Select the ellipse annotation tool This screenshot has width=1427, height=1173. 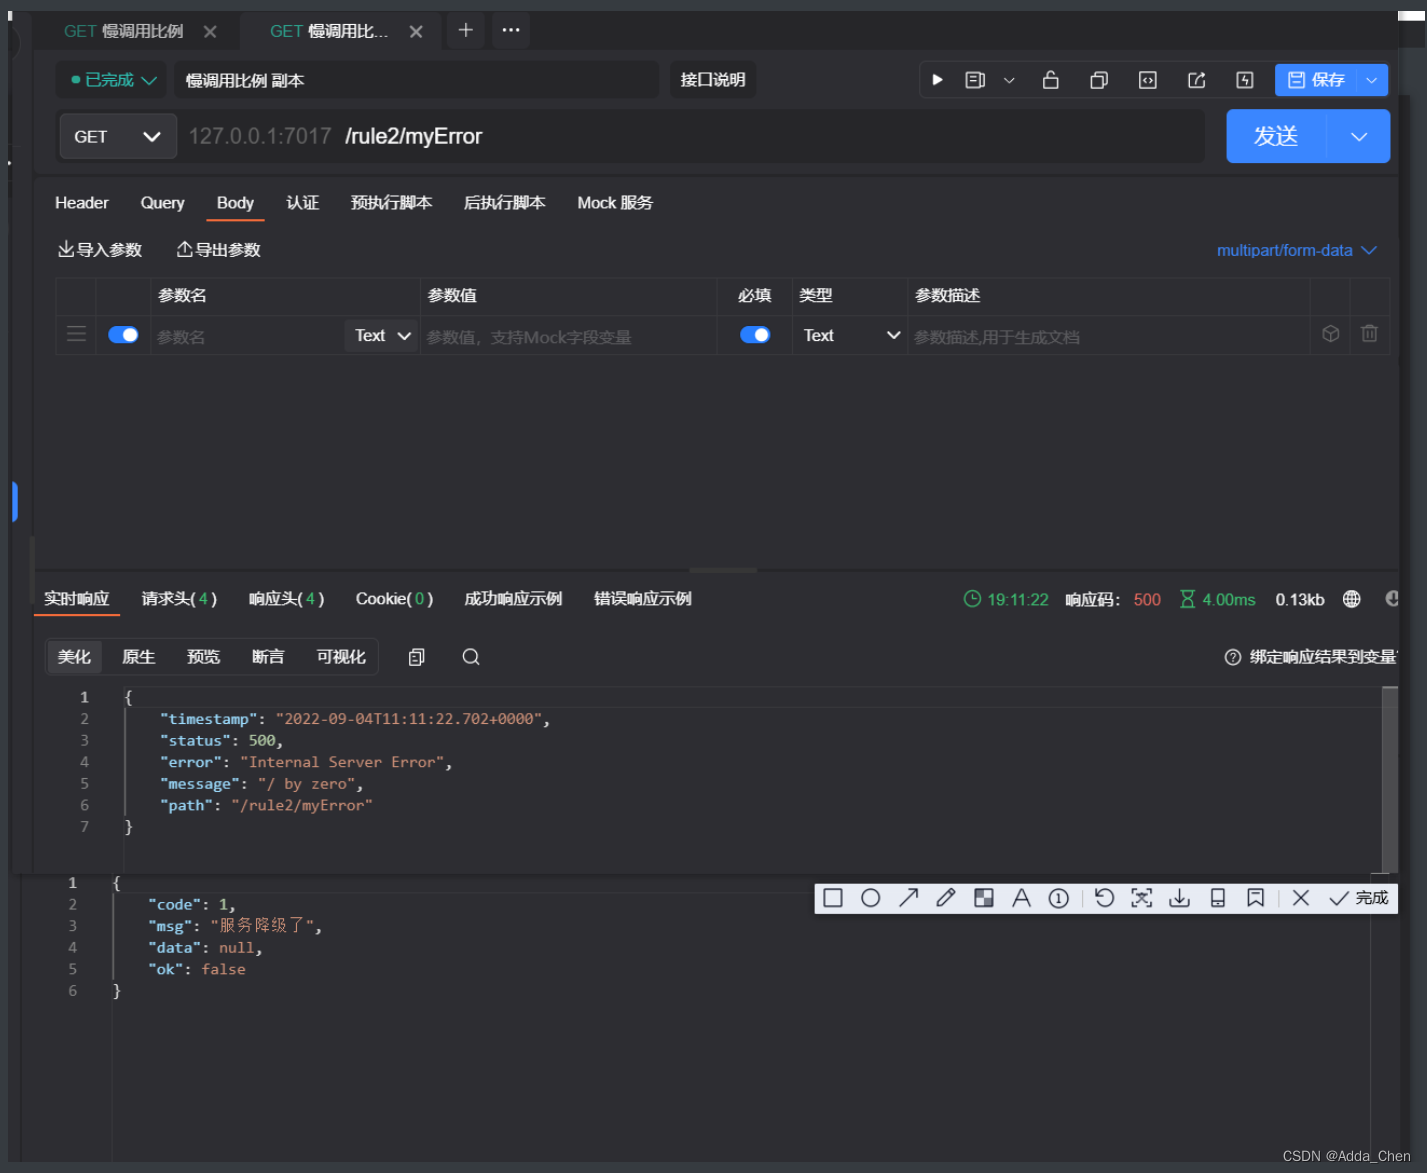click(871, 898)
